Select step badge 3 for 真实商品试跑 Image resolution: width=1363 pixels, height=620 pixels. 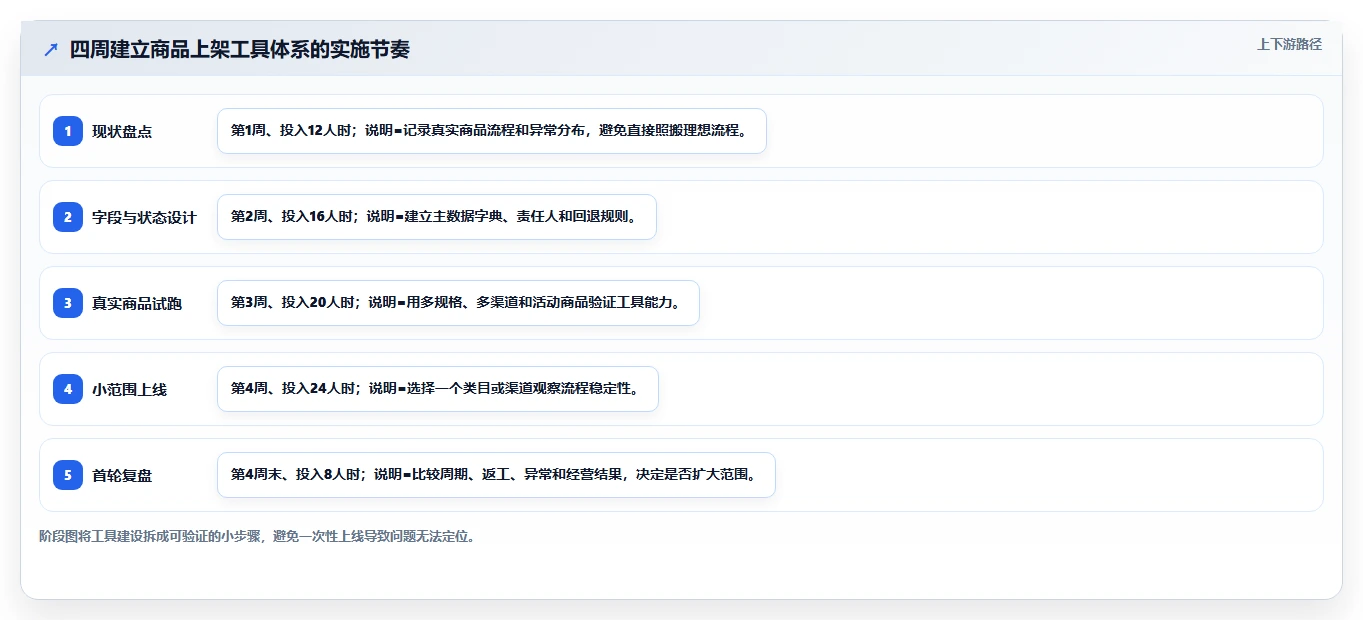click(68, 303)
